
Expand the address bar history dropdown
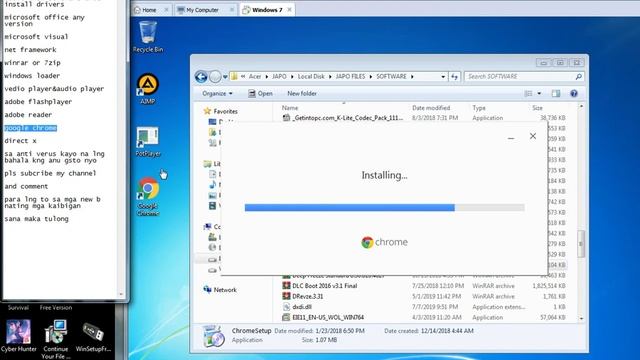click(x=443, y=77)
